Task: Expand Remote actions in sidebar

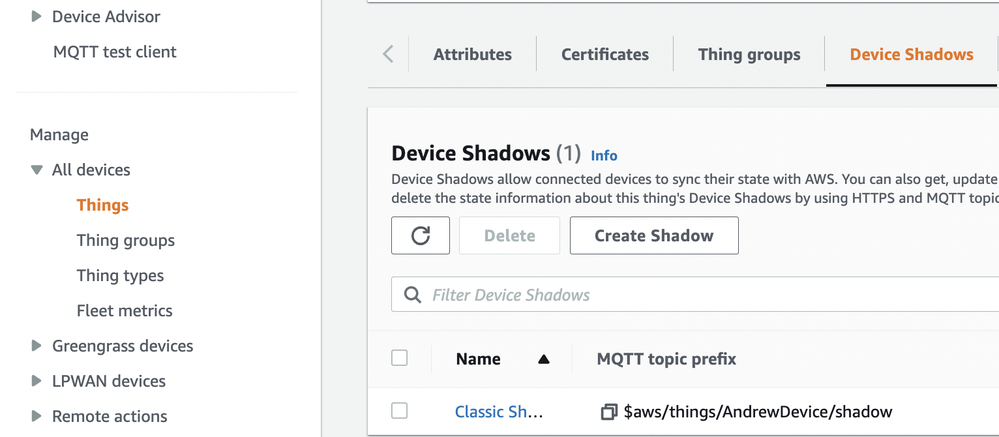Action: [x=36, y=416]
